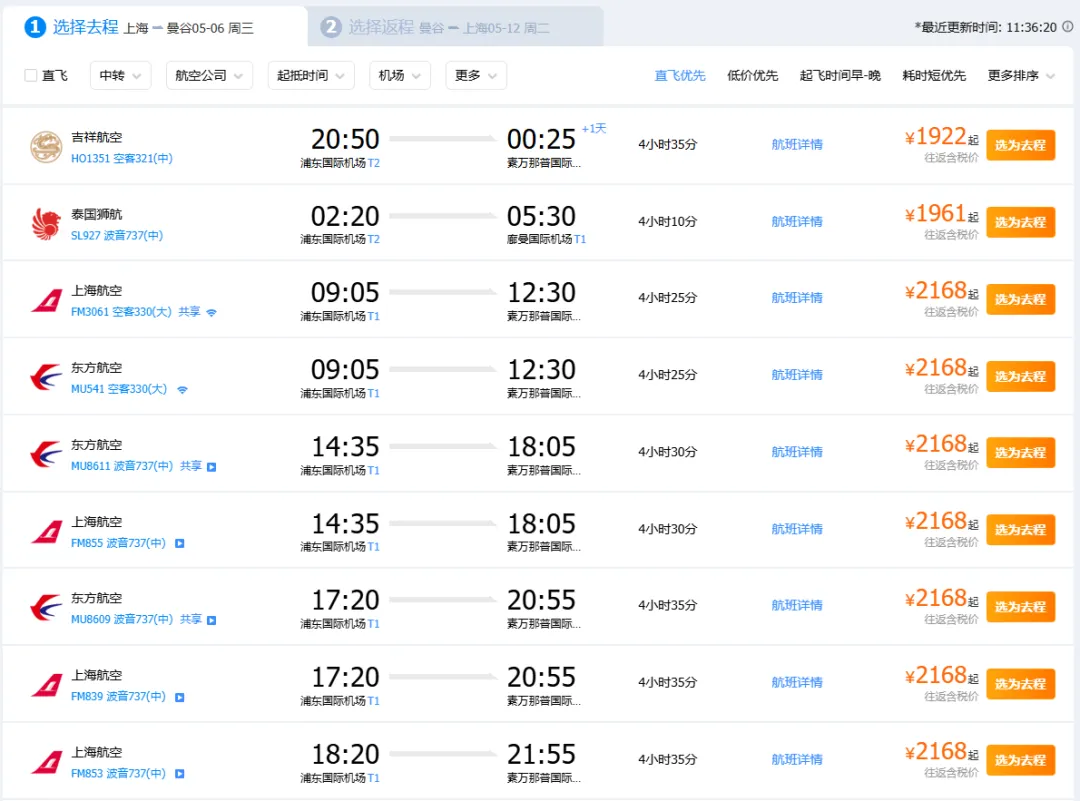Tick the 直飞 direct-flight checkbox
Screen dimensions: 1080x801
[30, 76]
